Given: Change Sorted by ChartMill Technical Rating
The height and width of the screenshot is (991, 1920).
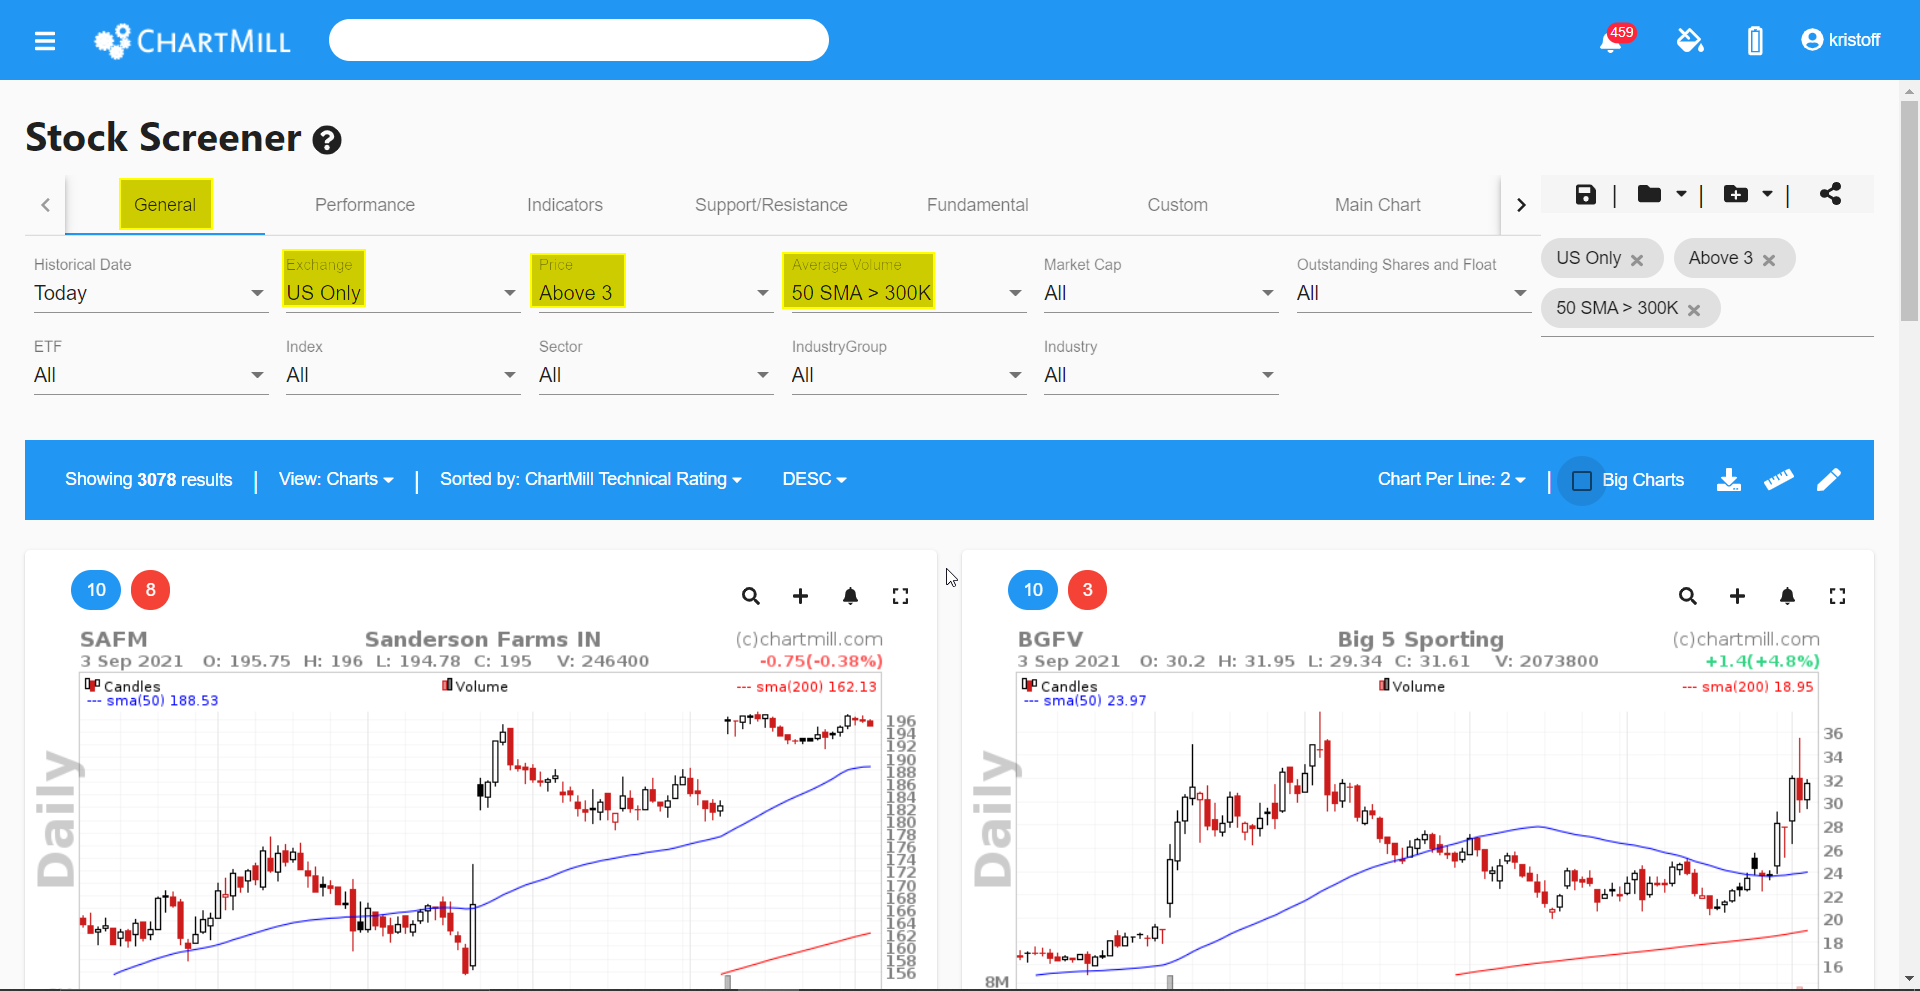Looking at the screenshot, I should click(591, 479).
